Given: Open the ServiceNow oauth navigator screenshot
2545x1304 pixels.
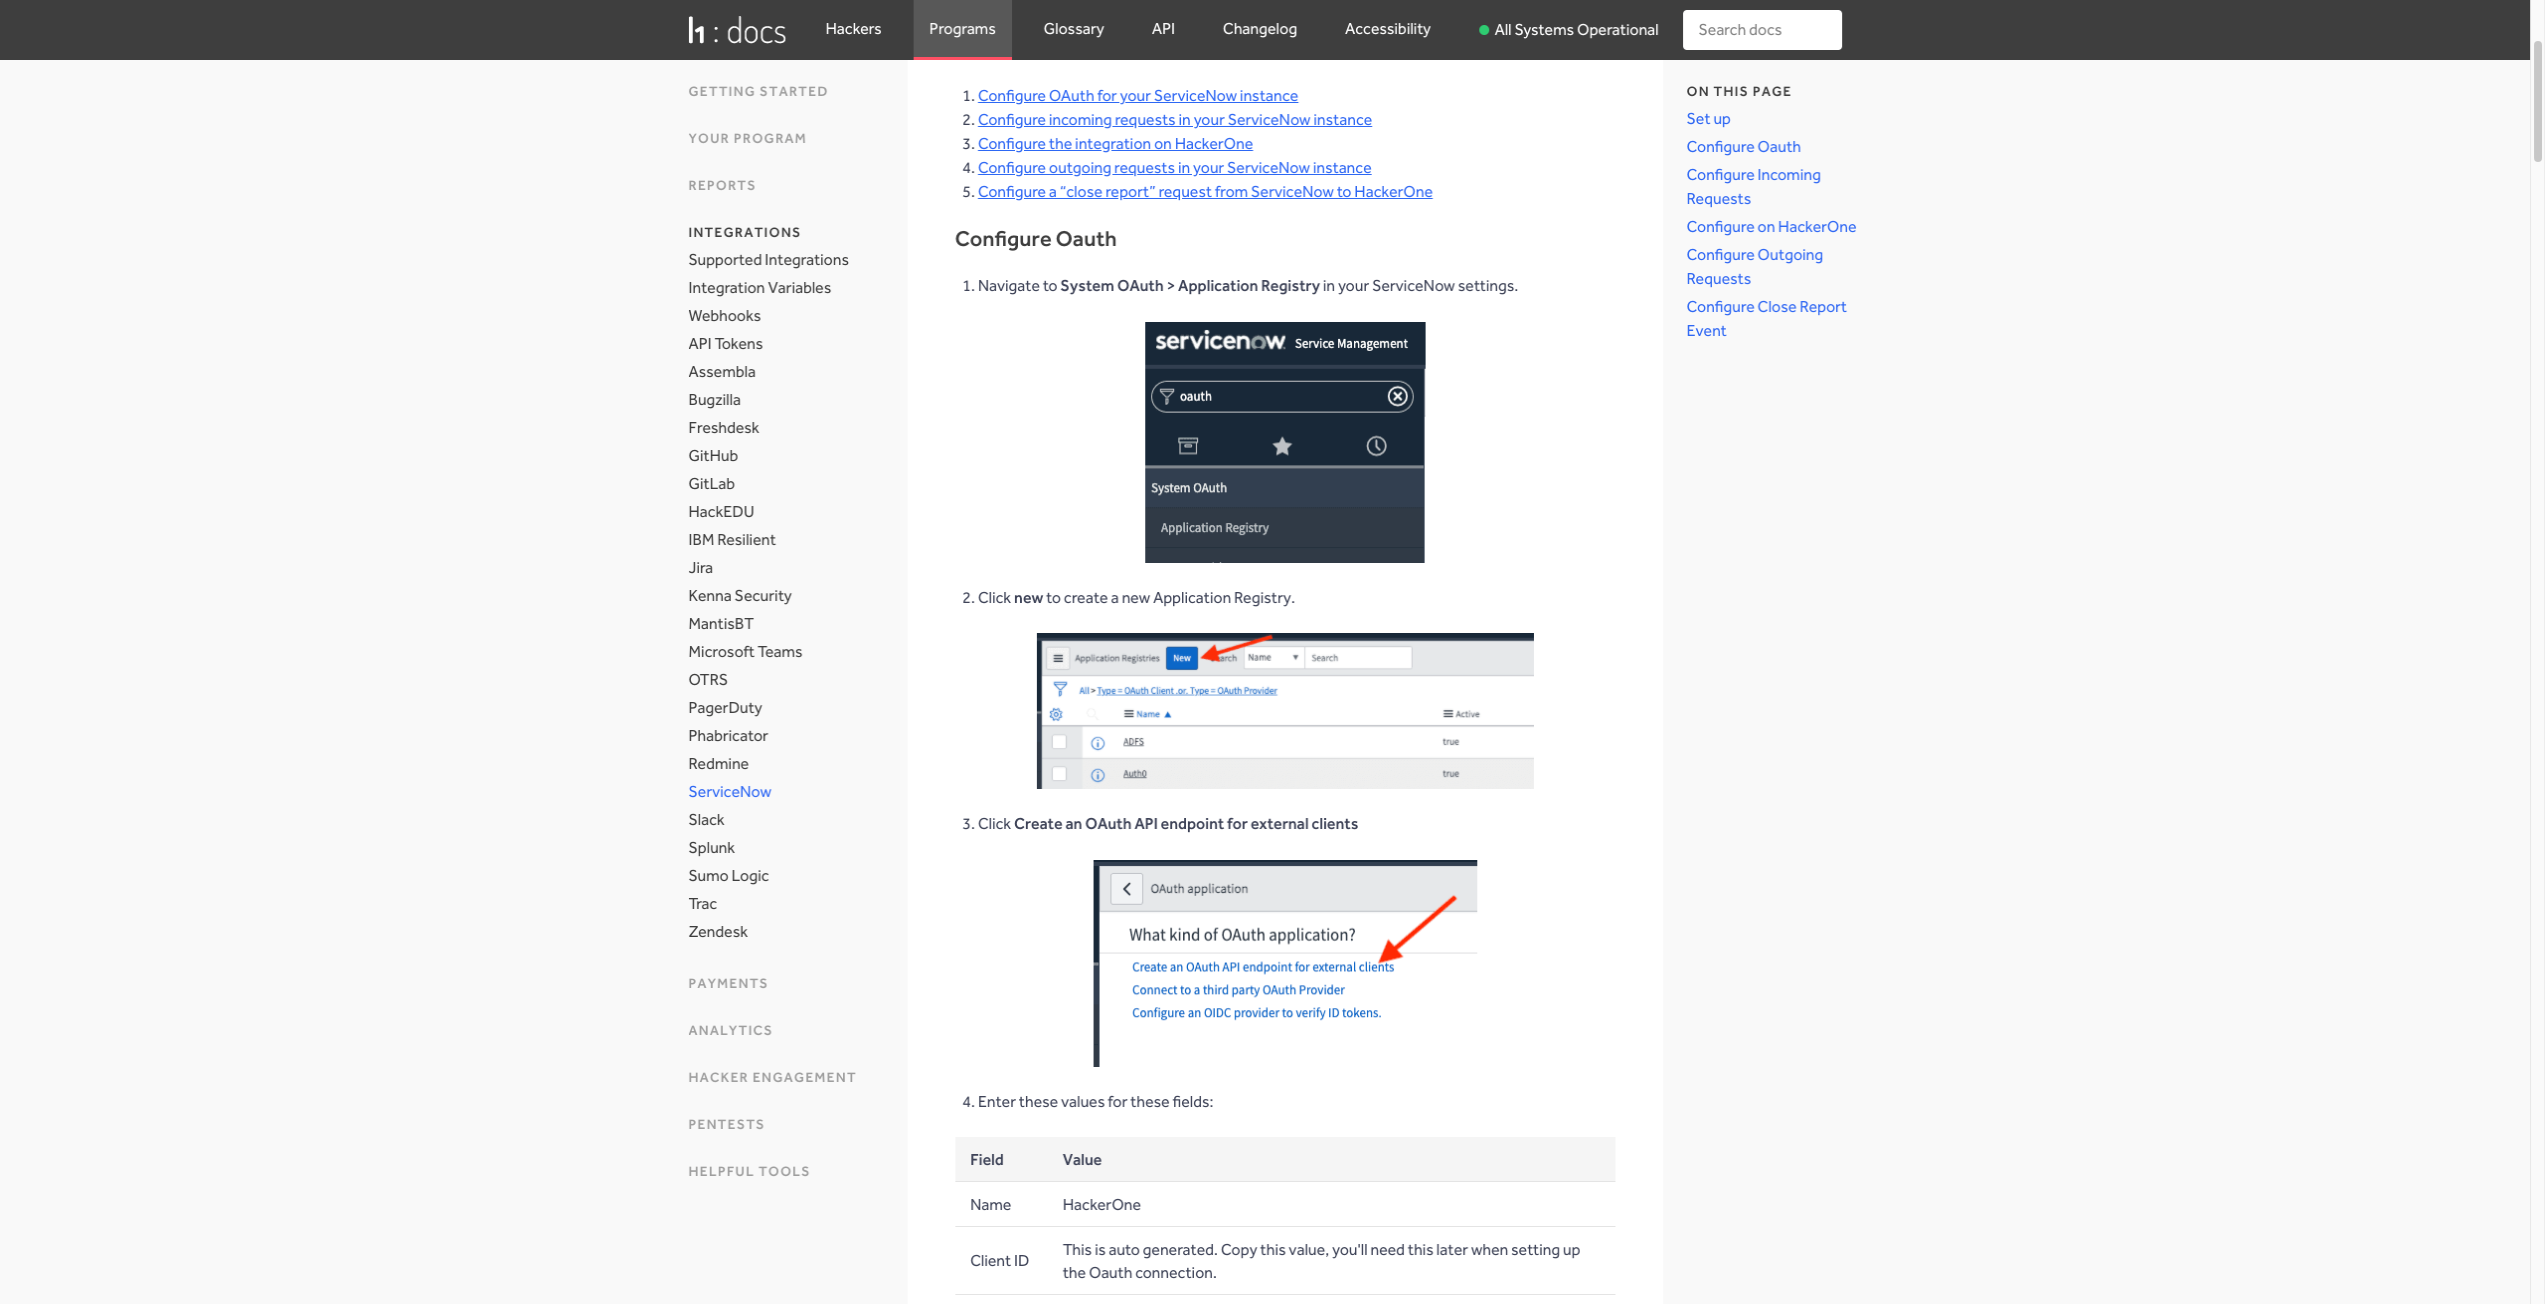Looking at the screenshot, I should [1284, 442].
